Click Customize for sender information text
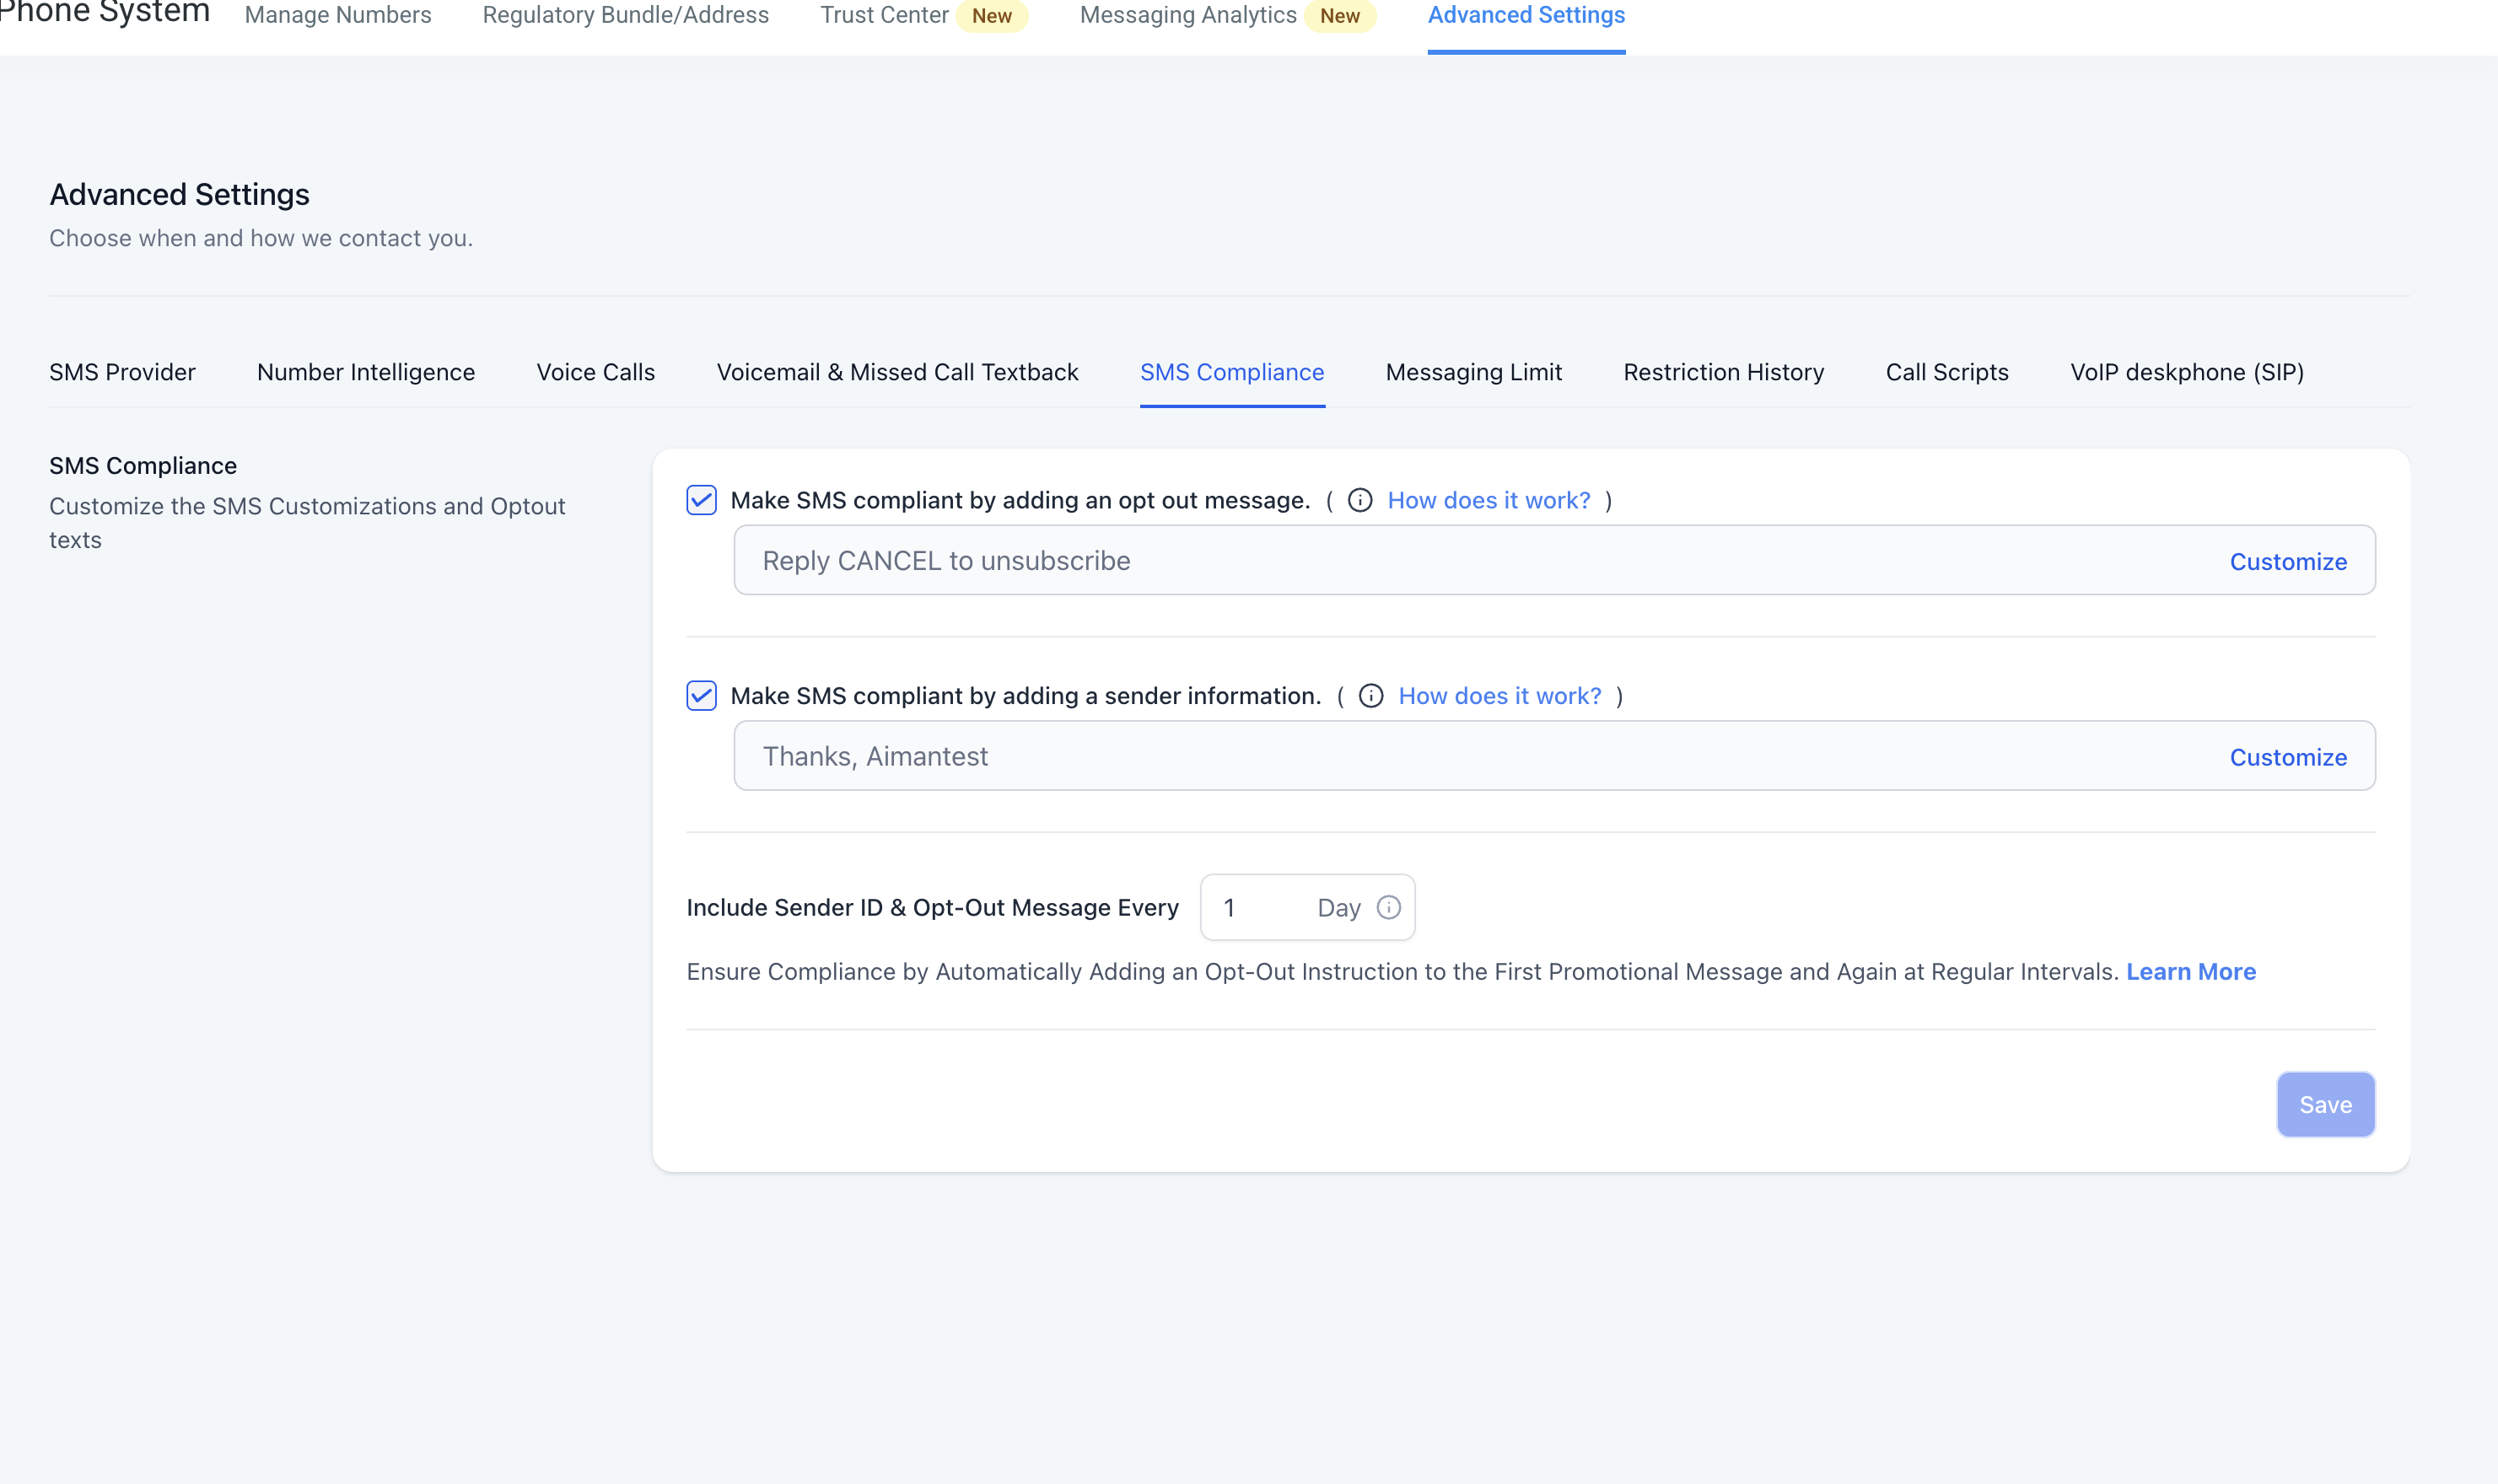The image size is (2498, 1484). pyautogui.click(x=2287, y=757)
